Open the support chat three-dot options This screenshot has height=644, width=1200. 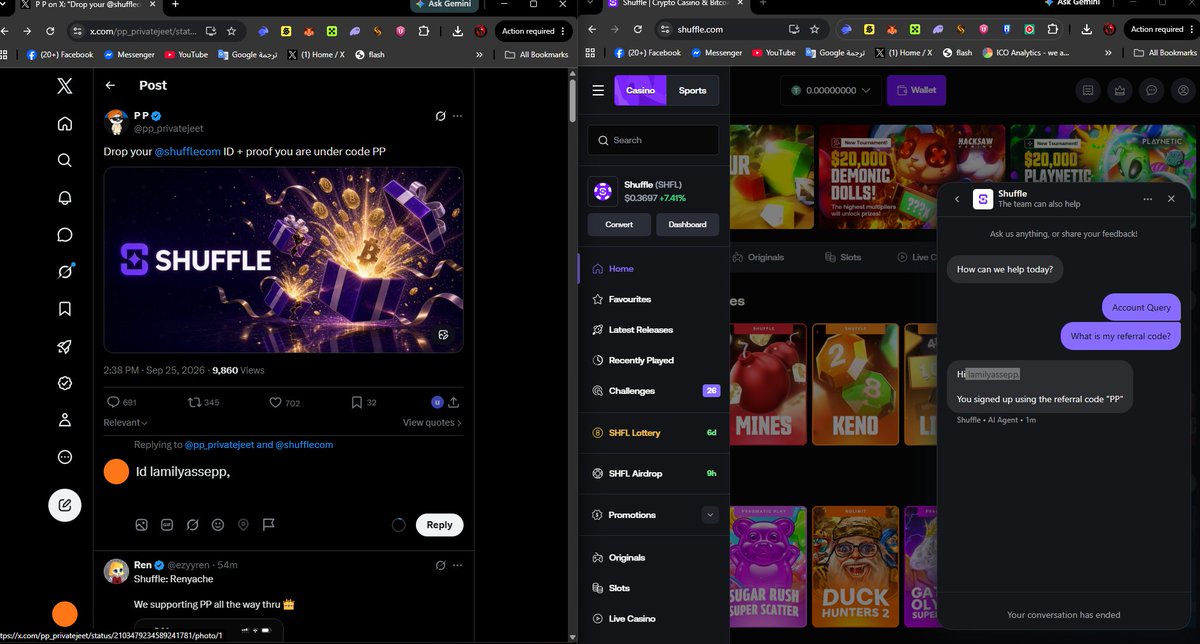point(1148,199)
